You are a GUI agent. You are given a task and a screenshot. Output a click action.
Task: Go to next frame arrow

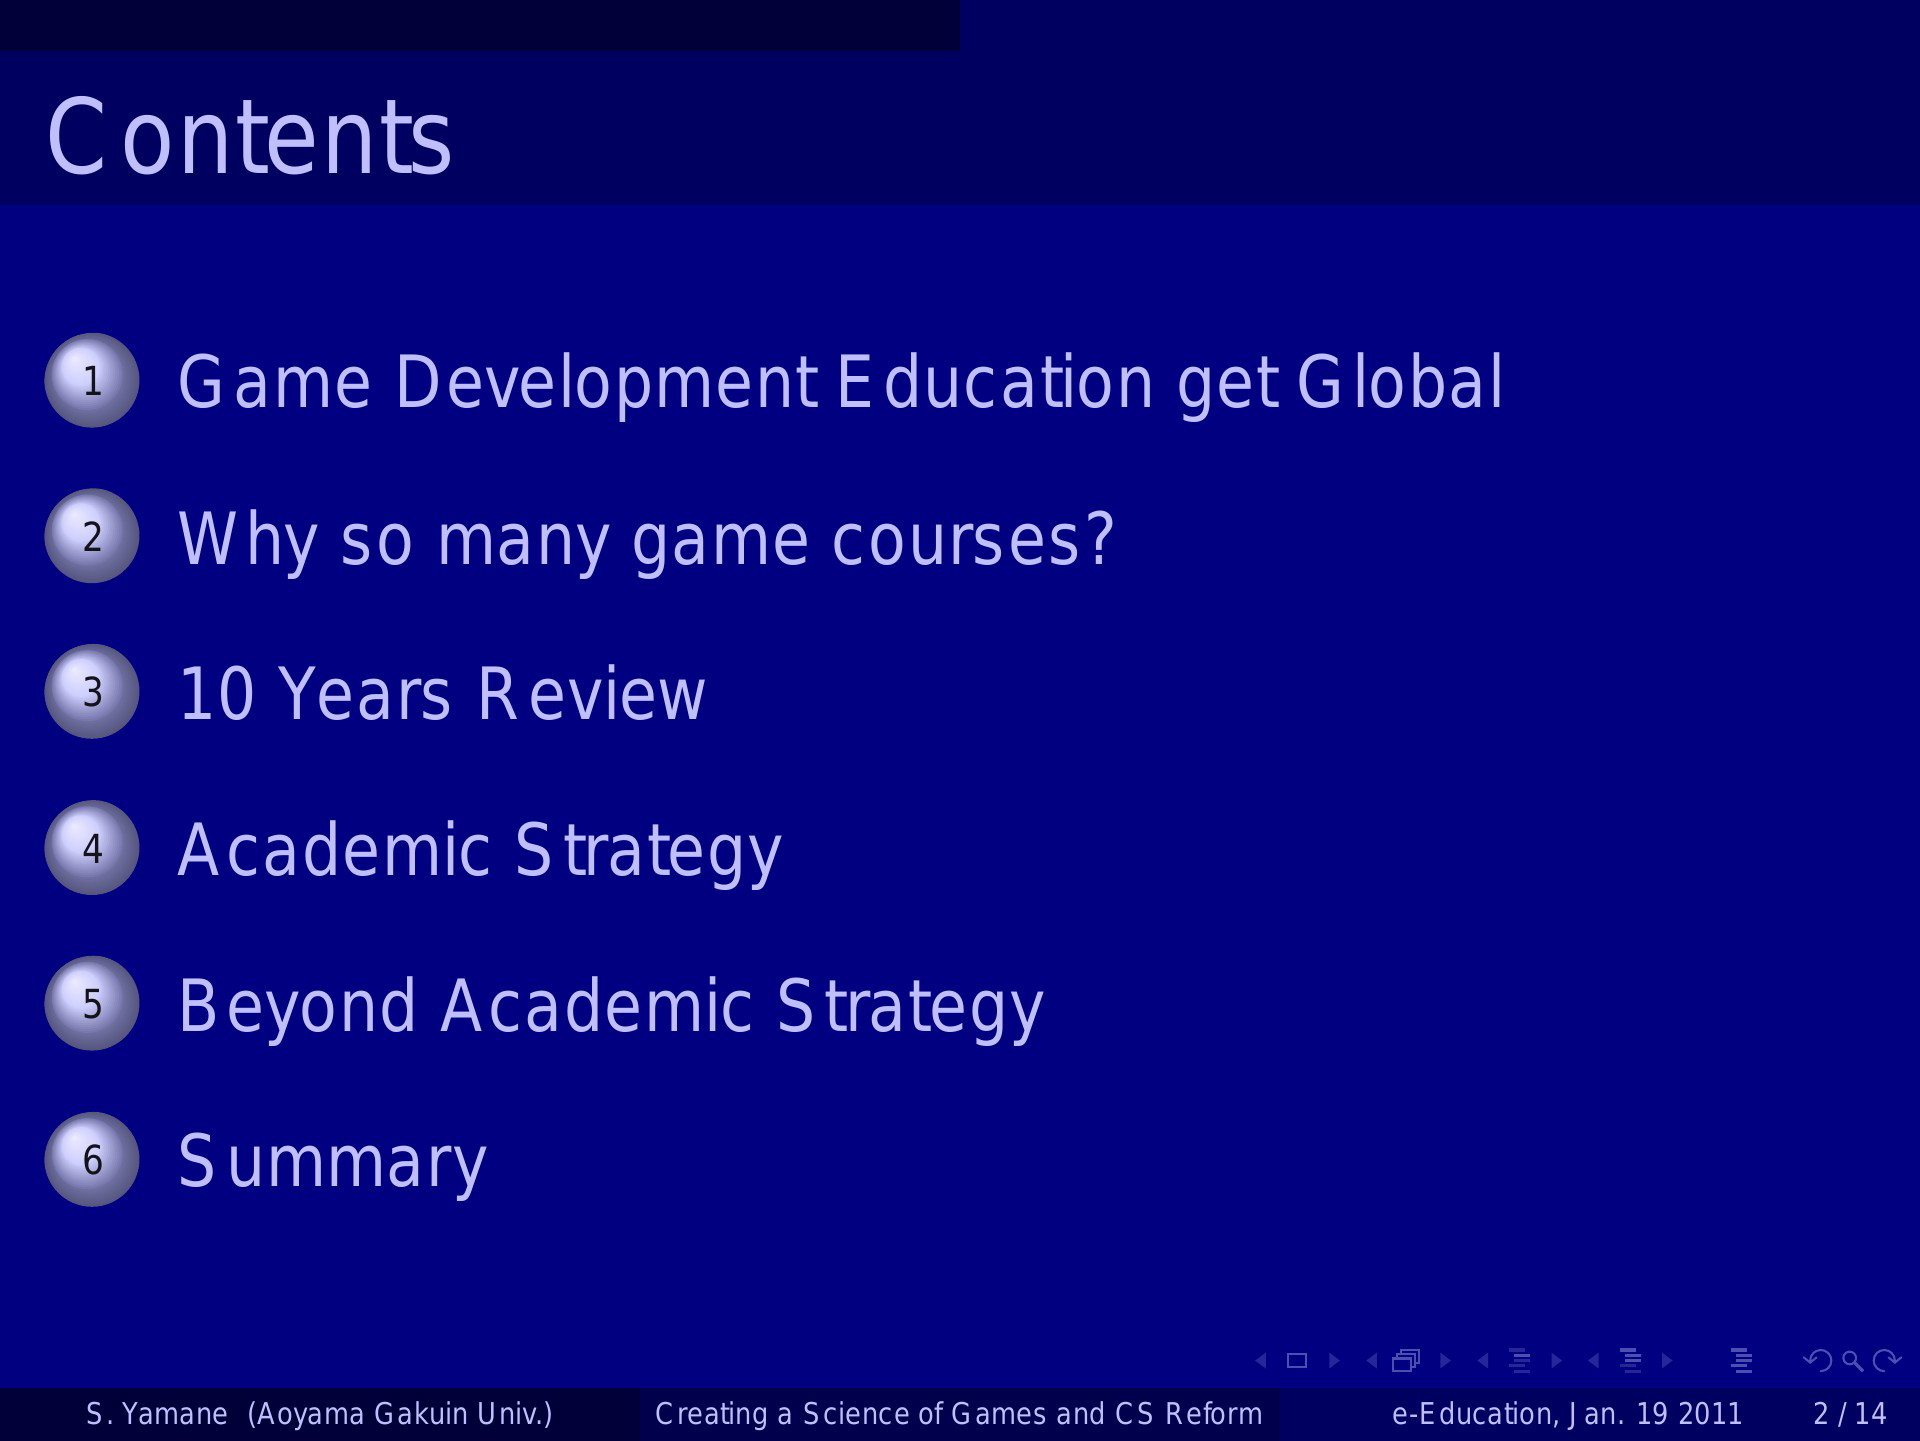tap(1445, 1360)
